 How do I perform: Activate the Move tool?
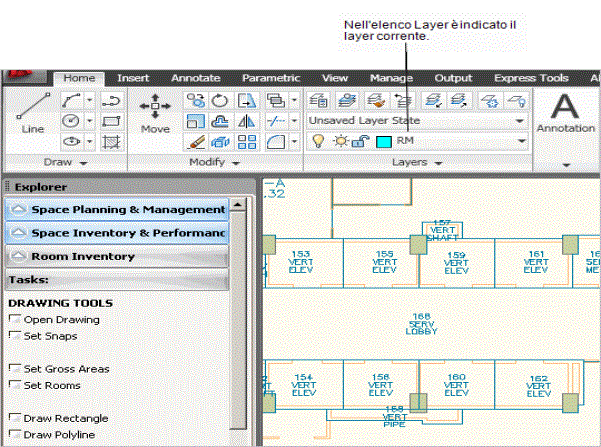[155, 113]
